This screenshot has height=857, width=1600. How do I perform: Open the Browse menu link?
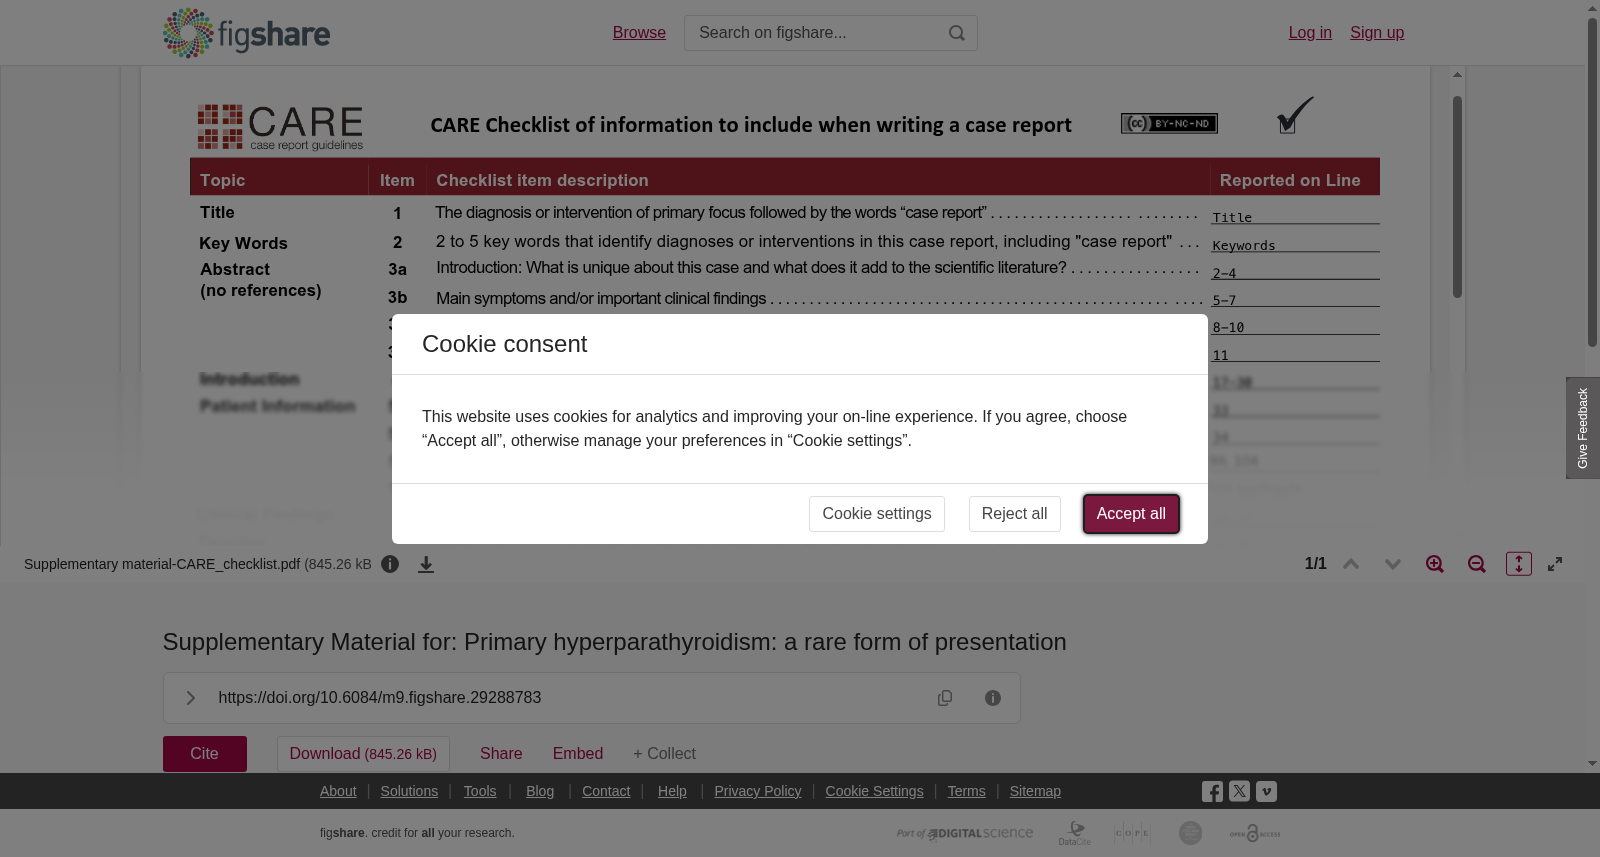tap(639, 33)
